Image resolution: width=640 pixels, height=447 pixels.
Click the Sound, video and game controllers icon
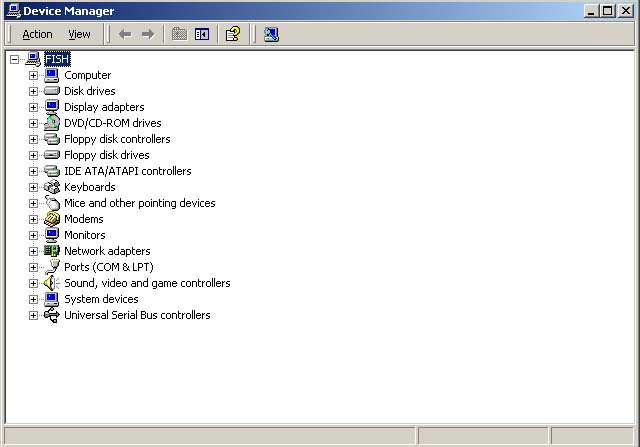(x=52, y=283)
